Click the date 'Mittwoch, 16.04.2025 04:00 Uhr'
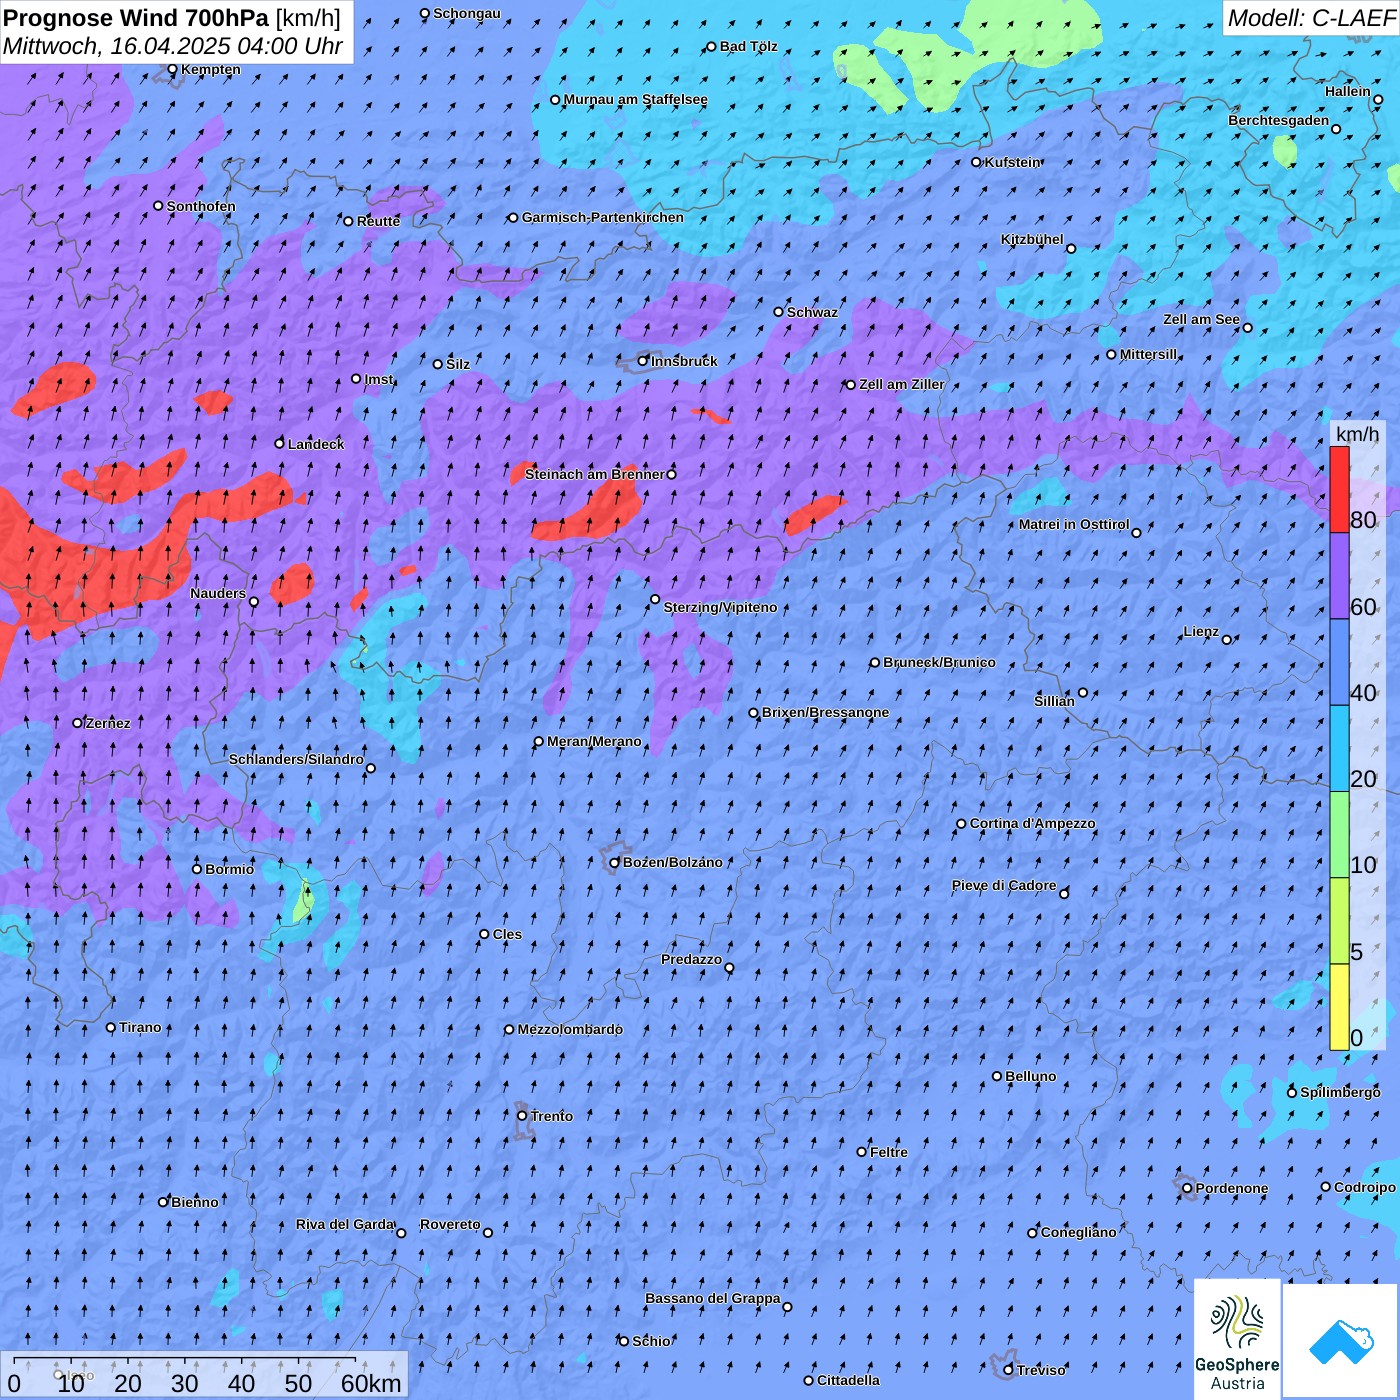The height and width of the screenshot is (1400, 1400). pyautogui.click(x=172, y=46)
